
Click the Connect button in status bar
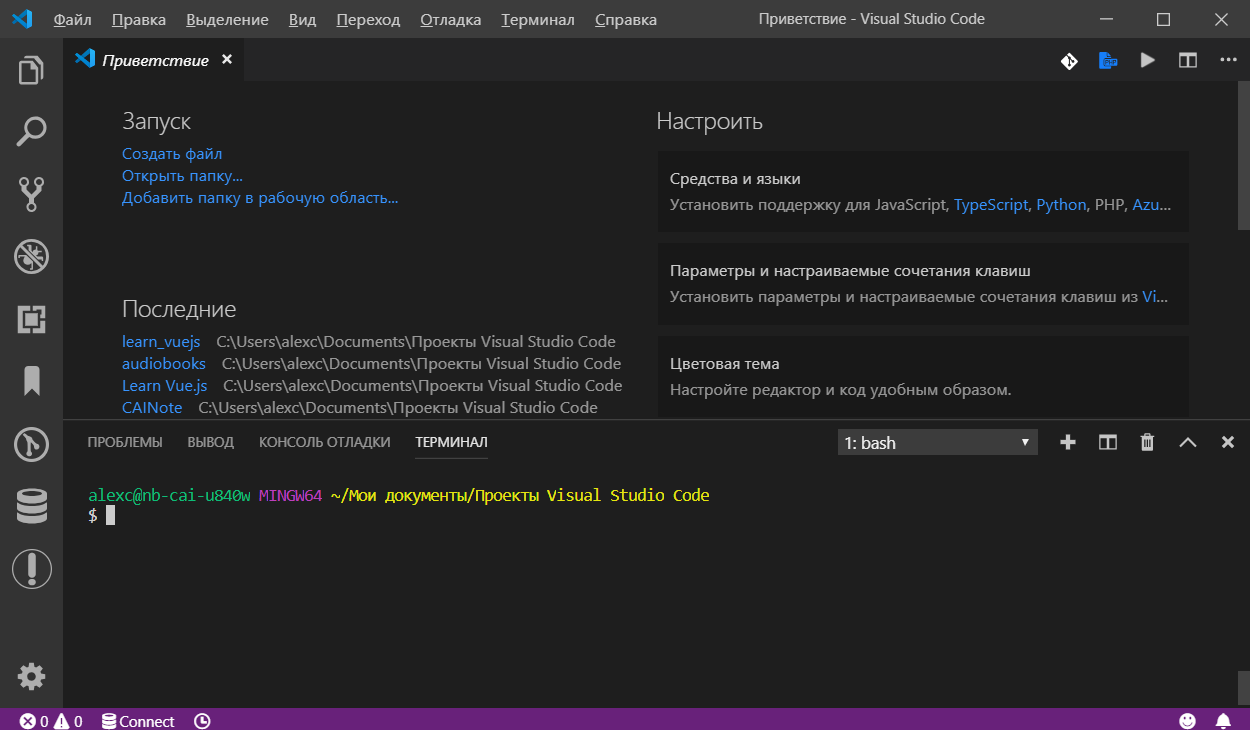138,721
